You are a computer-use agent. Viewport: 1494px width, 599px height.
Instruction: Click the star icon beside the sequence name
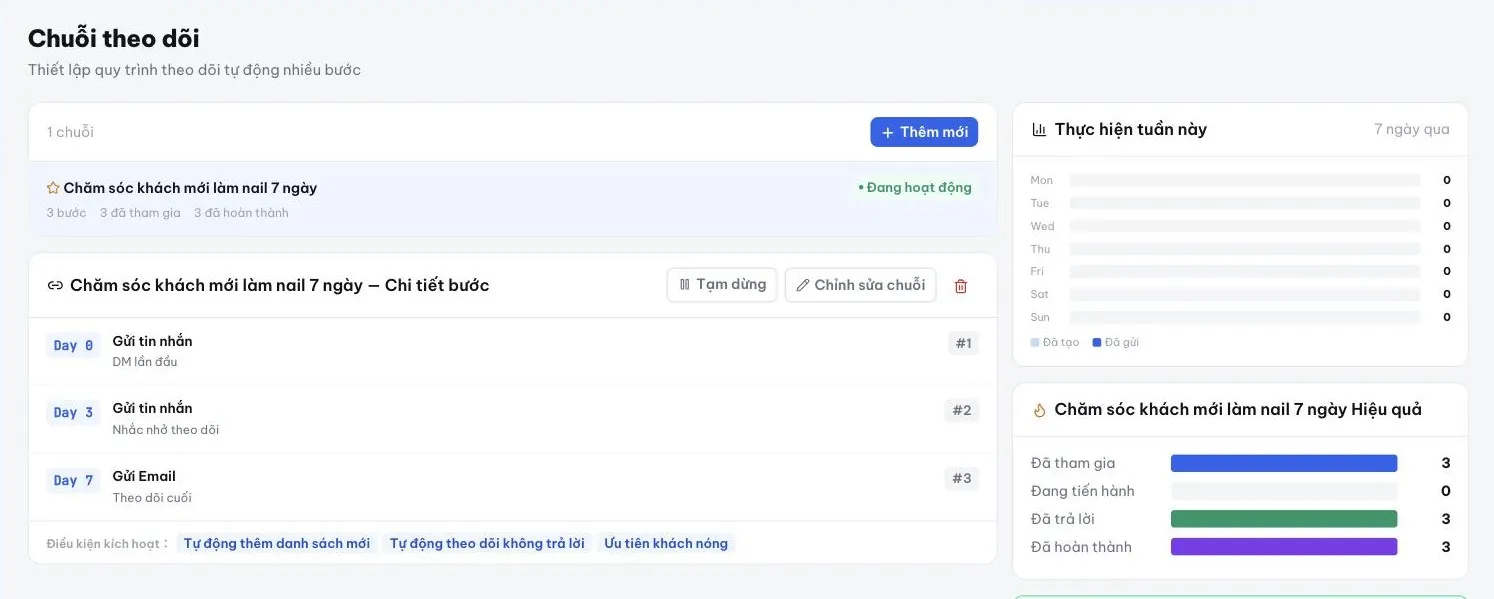point(53,188)
